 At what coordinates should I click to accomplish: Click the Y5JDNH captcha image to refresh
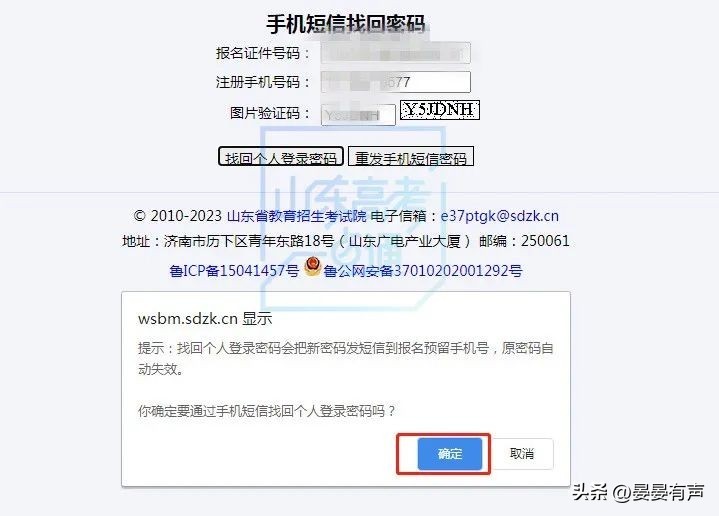439,110
